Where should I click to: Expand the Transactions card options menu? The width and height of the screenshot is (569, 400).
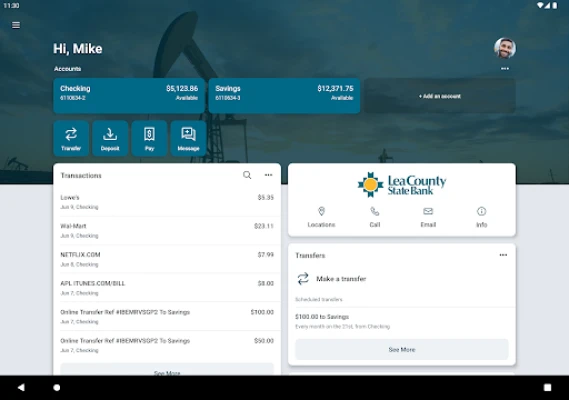pos(269,175)
